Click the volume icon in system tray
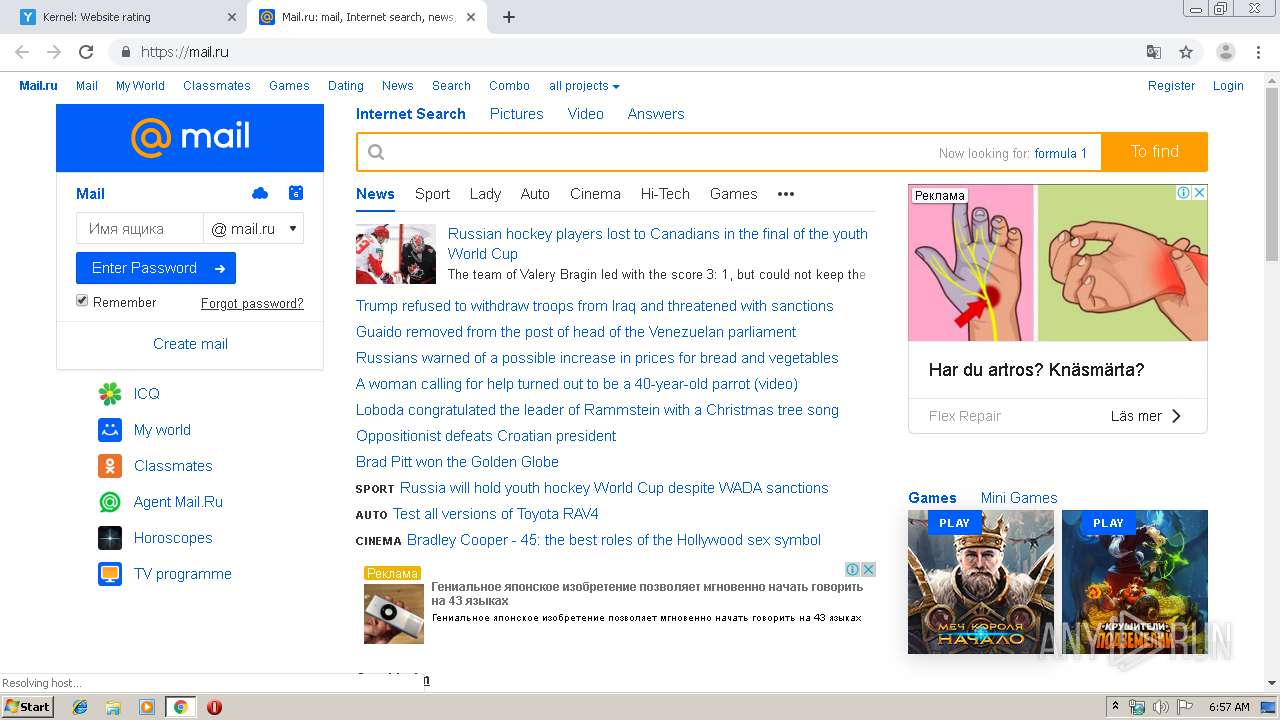 (1161, 707)
